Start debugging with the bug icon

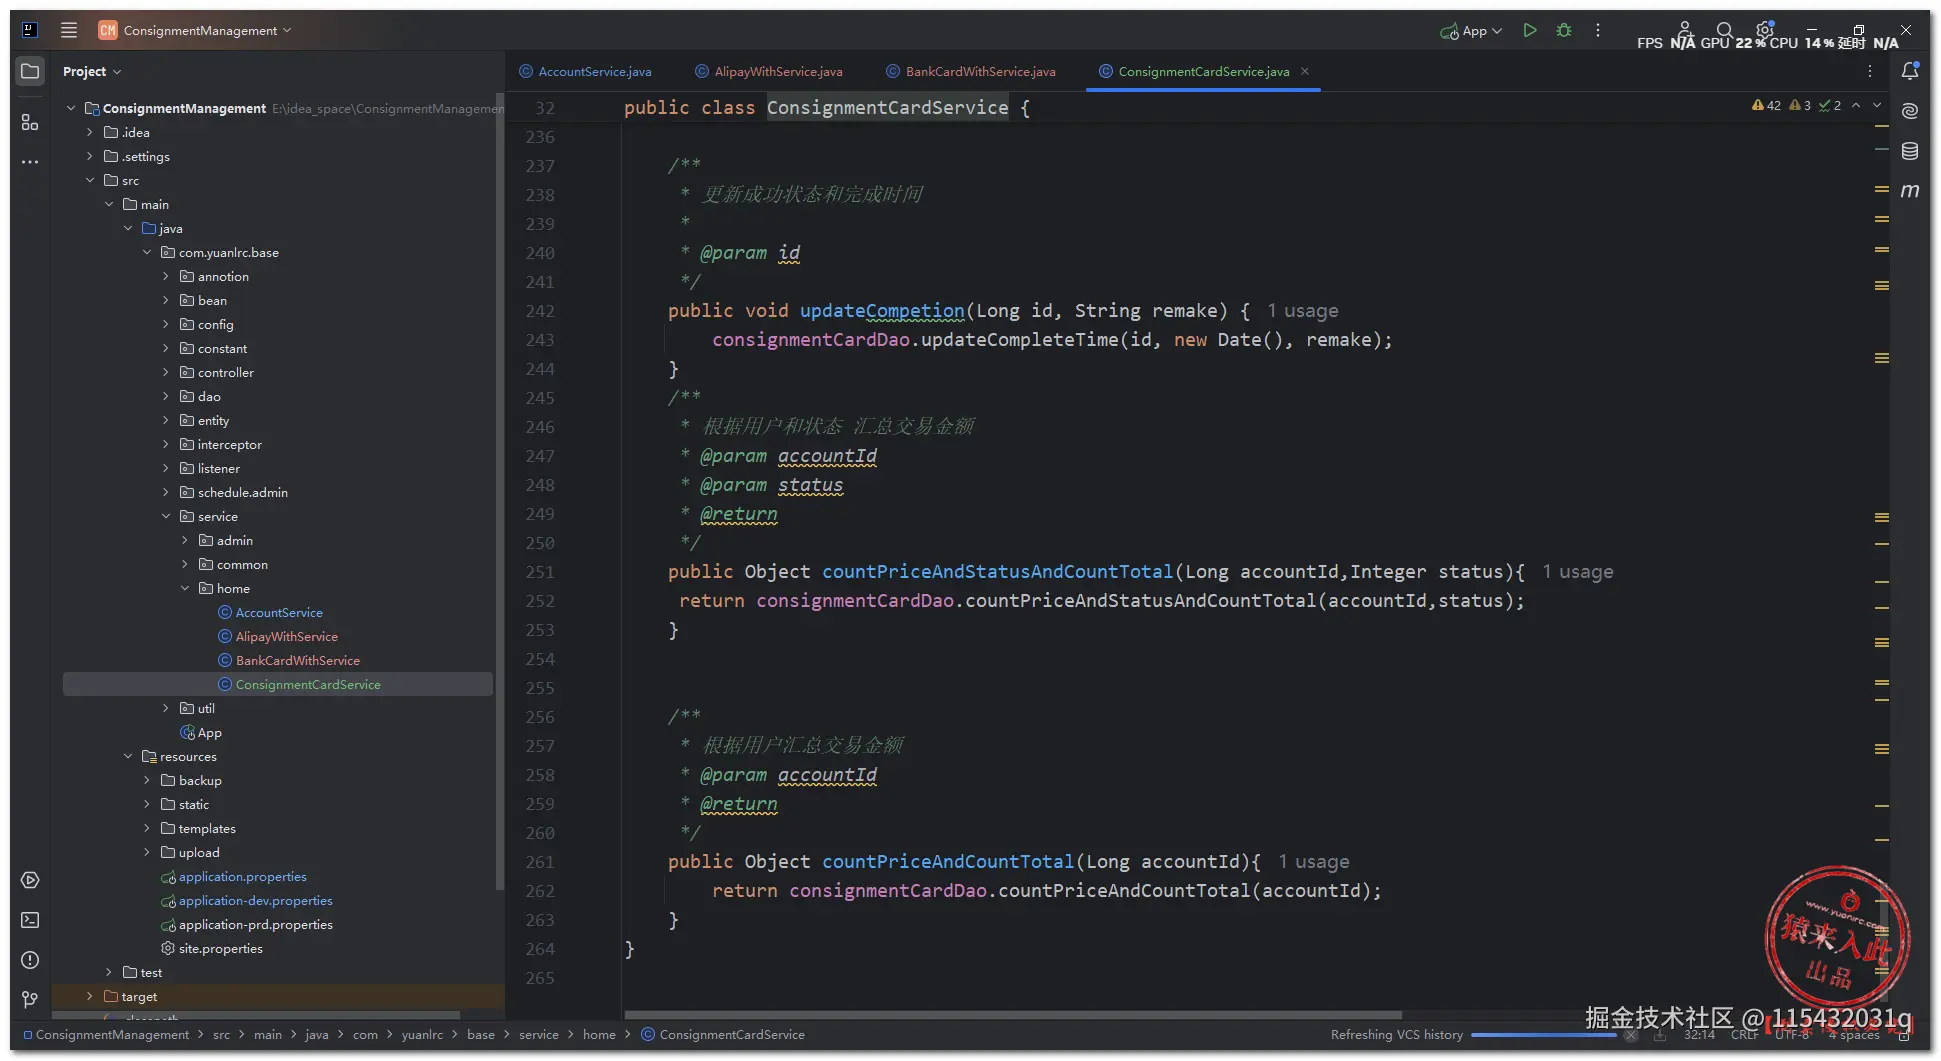[x=1564, y=31]
